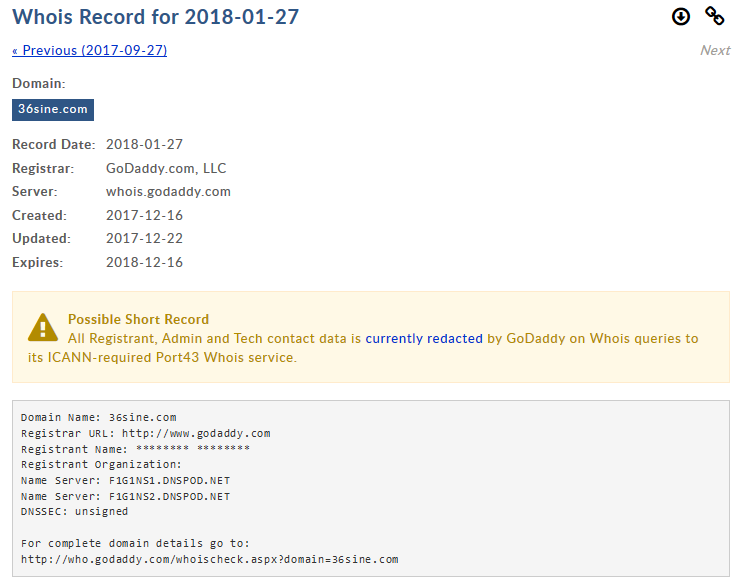The image size is (737, 585).
Task: Click For complete domain details line
Action: click(x=135, y=543)
